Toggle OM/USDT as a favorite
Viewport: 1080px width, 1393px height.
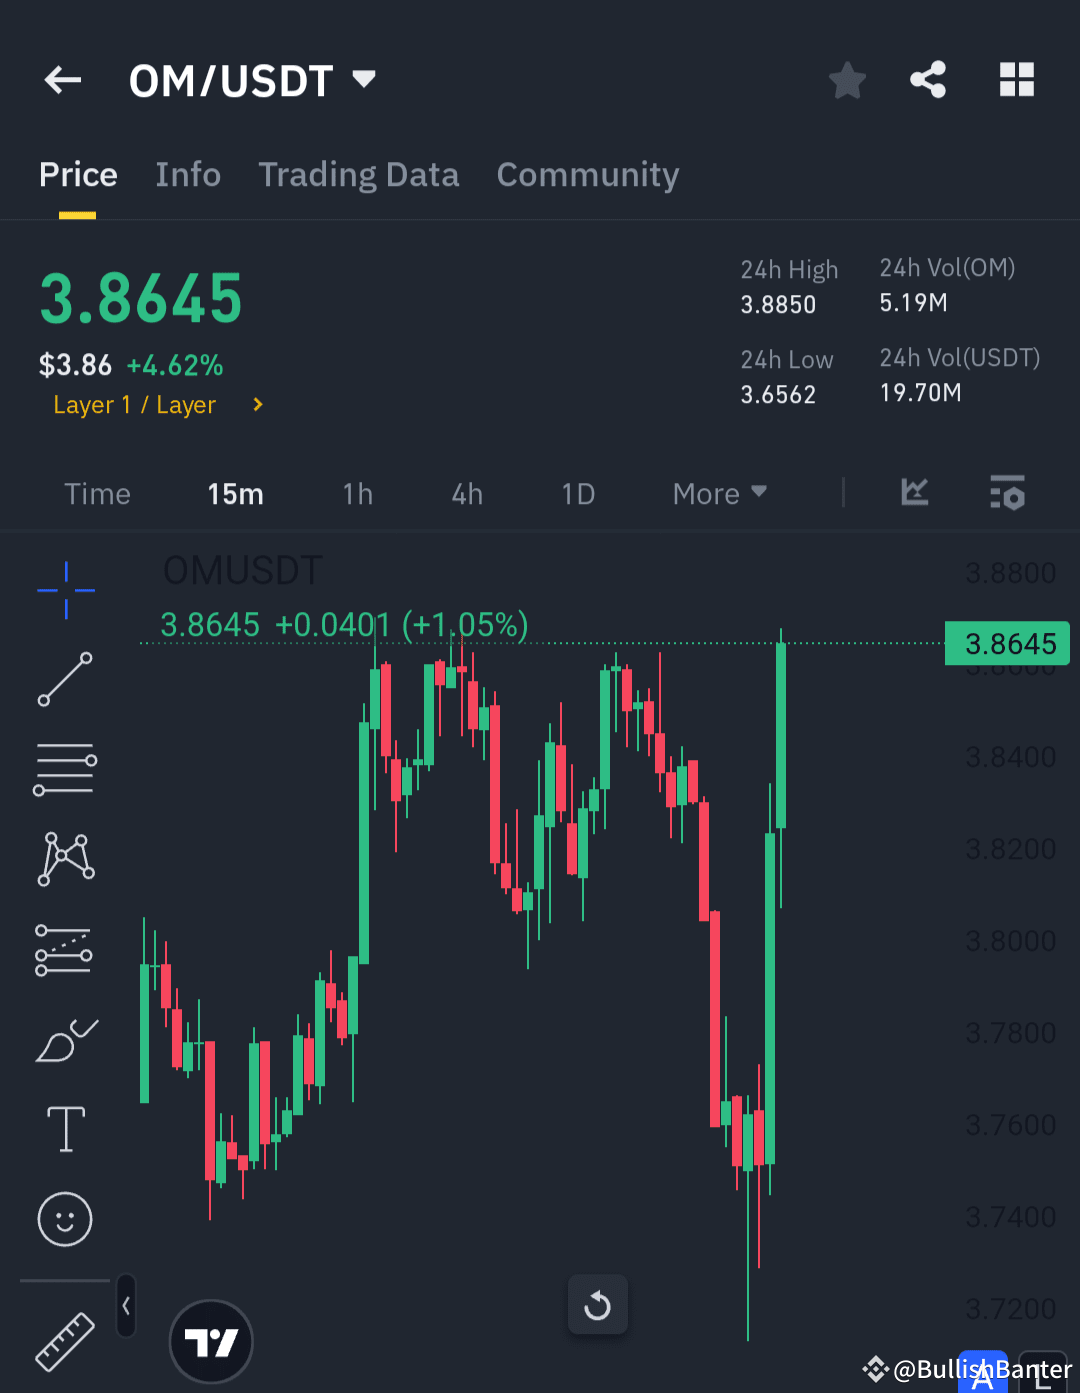(x=847, y=80)
